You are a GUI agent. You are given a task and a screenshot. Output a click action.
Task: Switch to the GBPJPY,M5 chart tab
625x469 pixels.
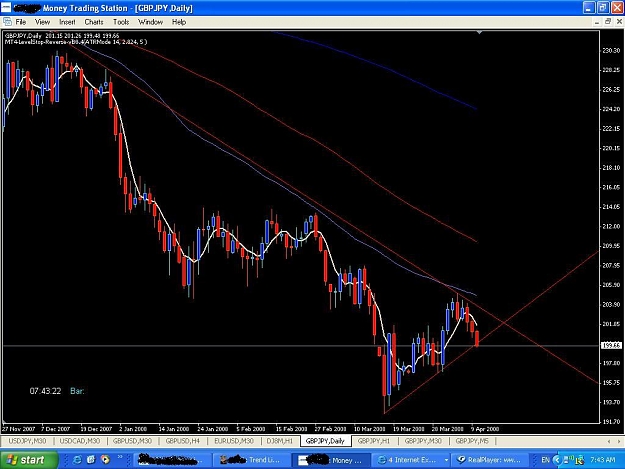click(x=472, y=441)
